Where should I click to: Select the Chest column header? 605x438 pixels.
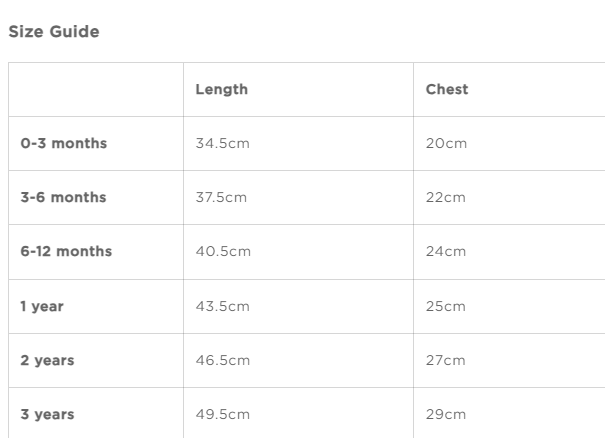[447, 89]
